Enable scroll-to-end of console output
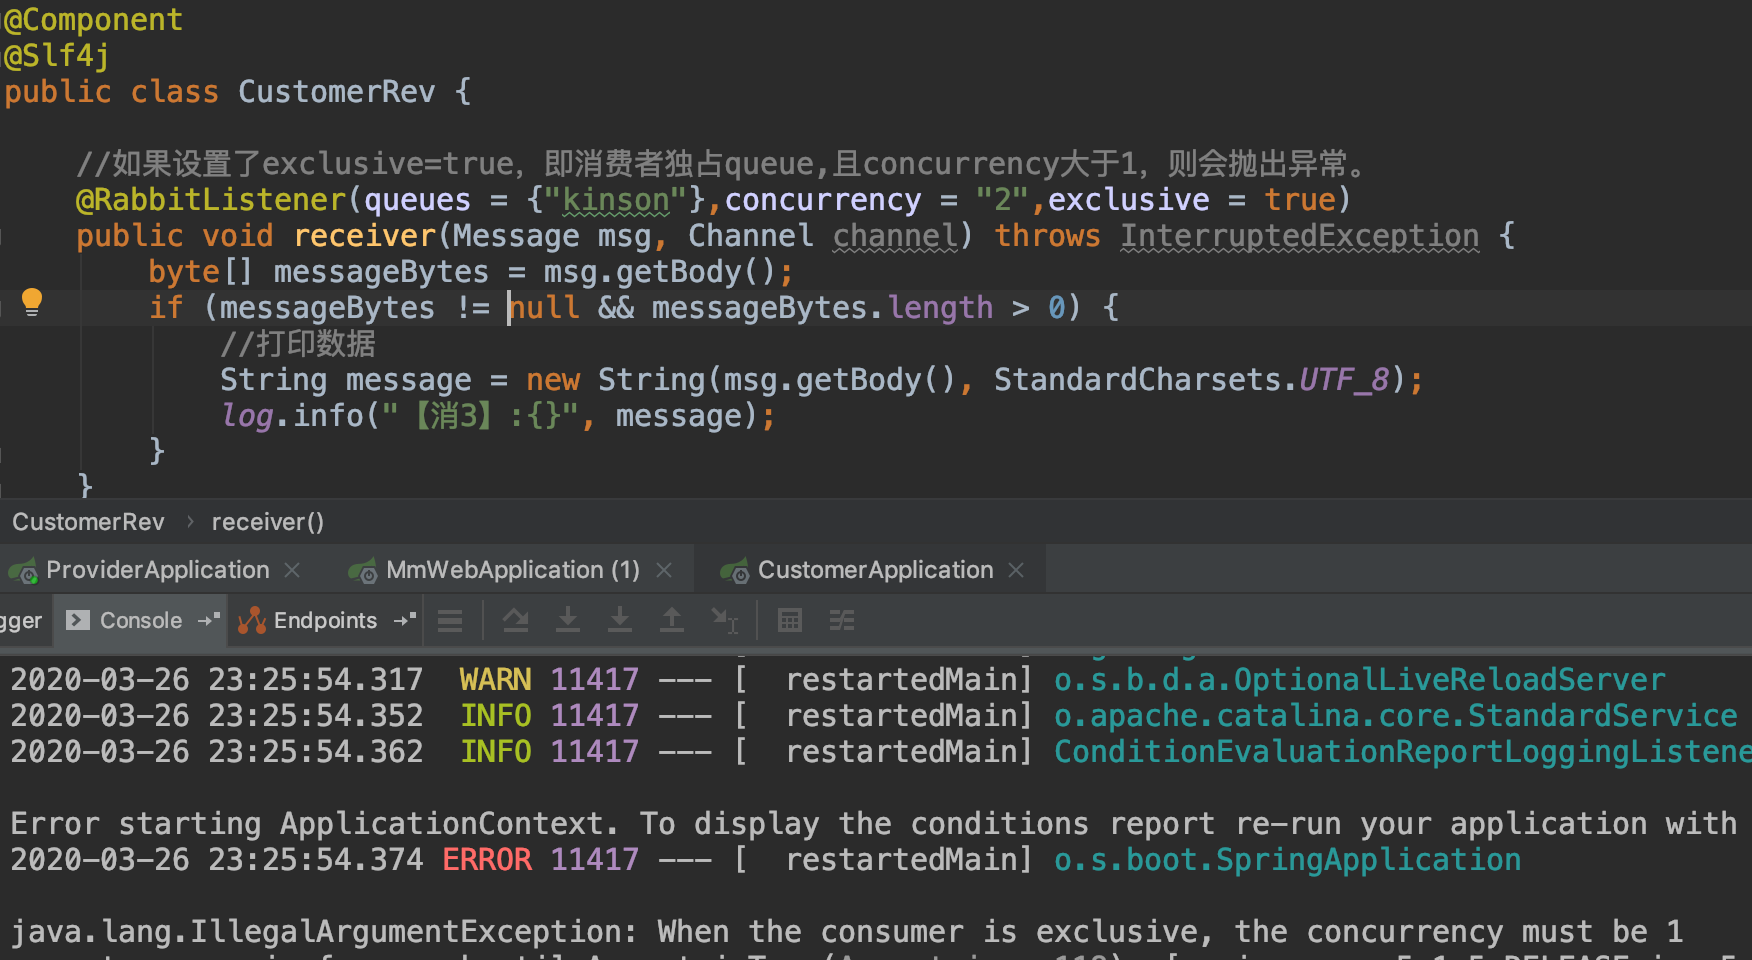Viewport: 1752px width, 960px height. [x=567, y=620]
